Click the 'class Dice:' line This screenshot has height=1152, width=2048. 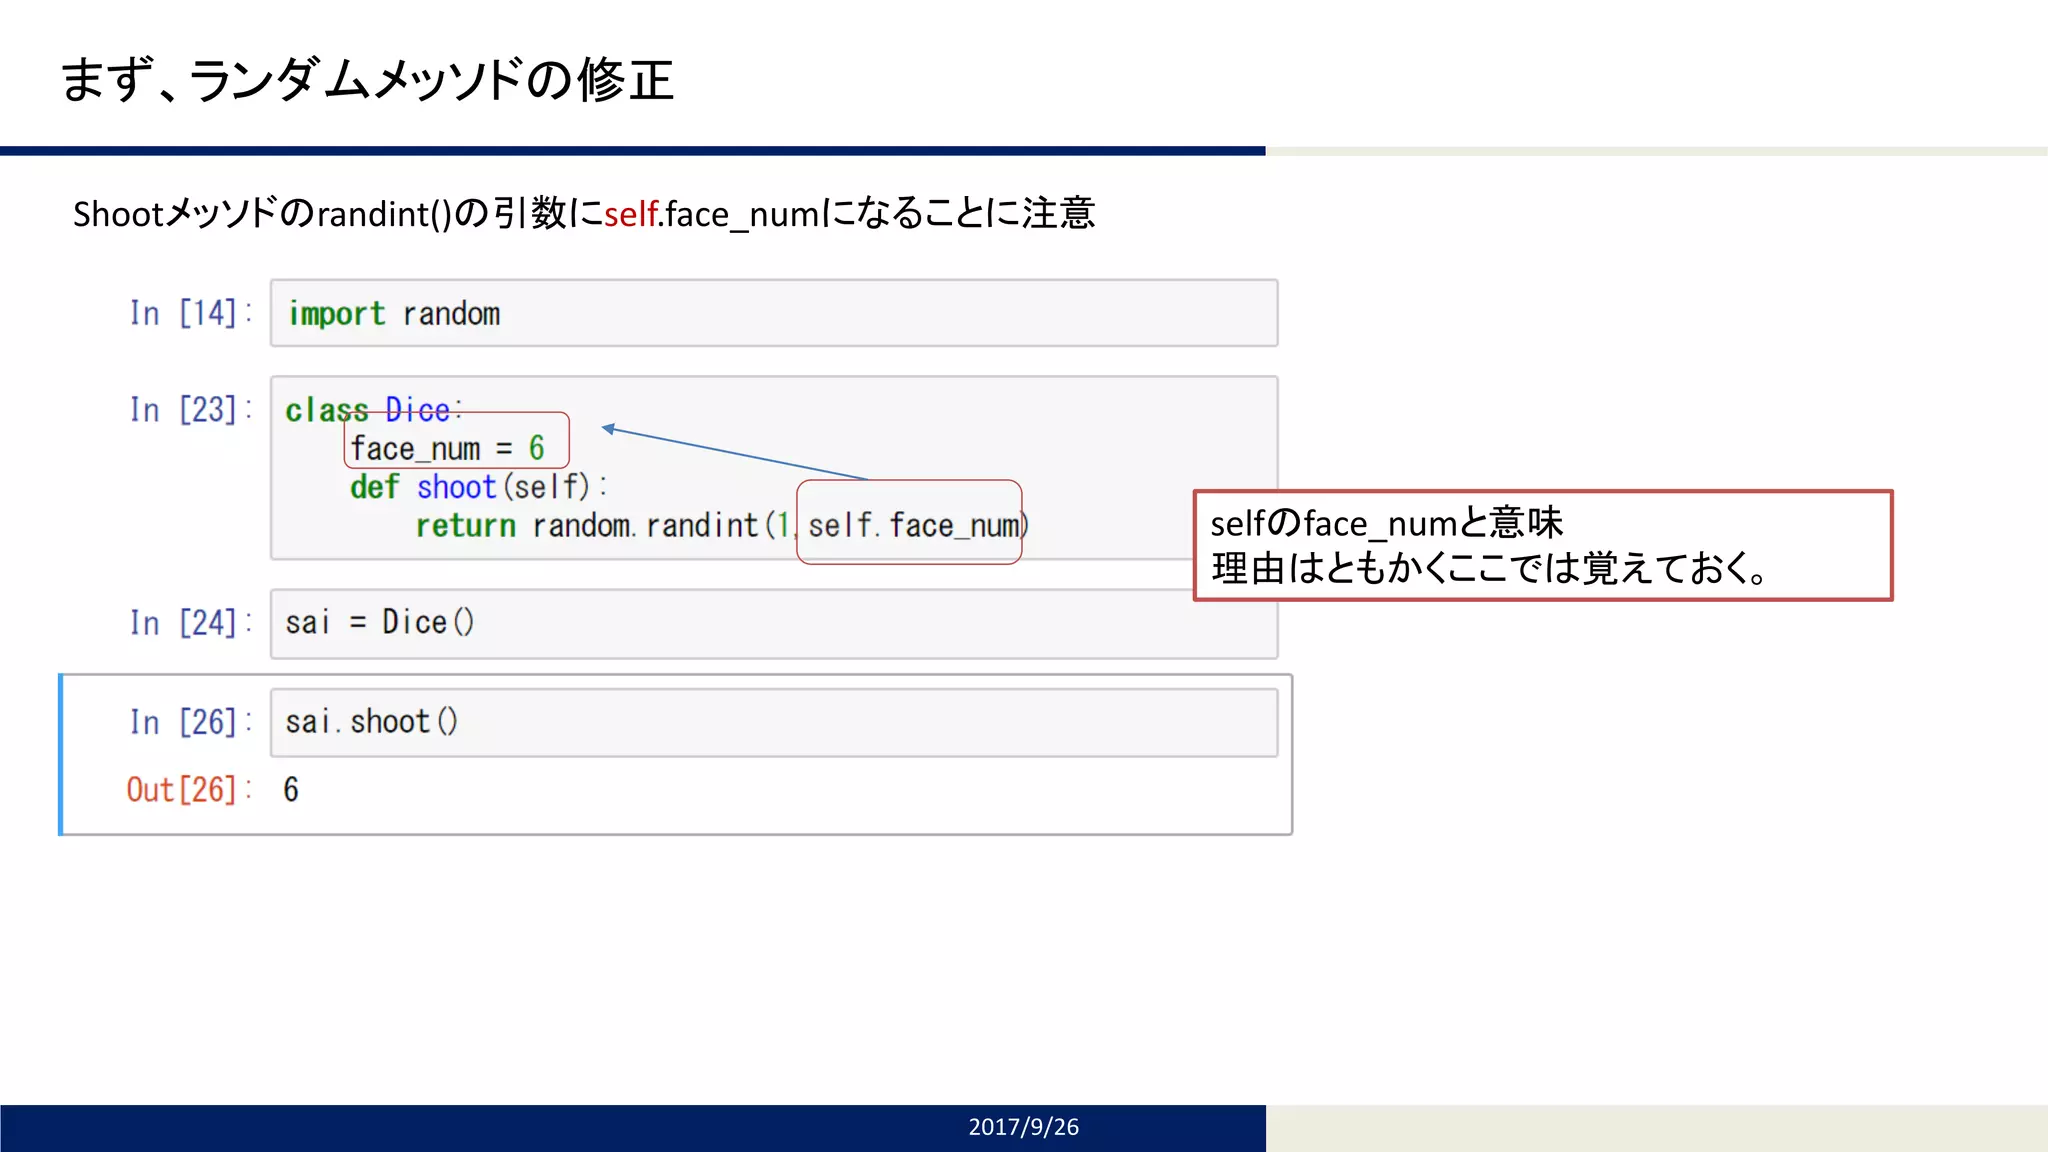coord(373,410)
